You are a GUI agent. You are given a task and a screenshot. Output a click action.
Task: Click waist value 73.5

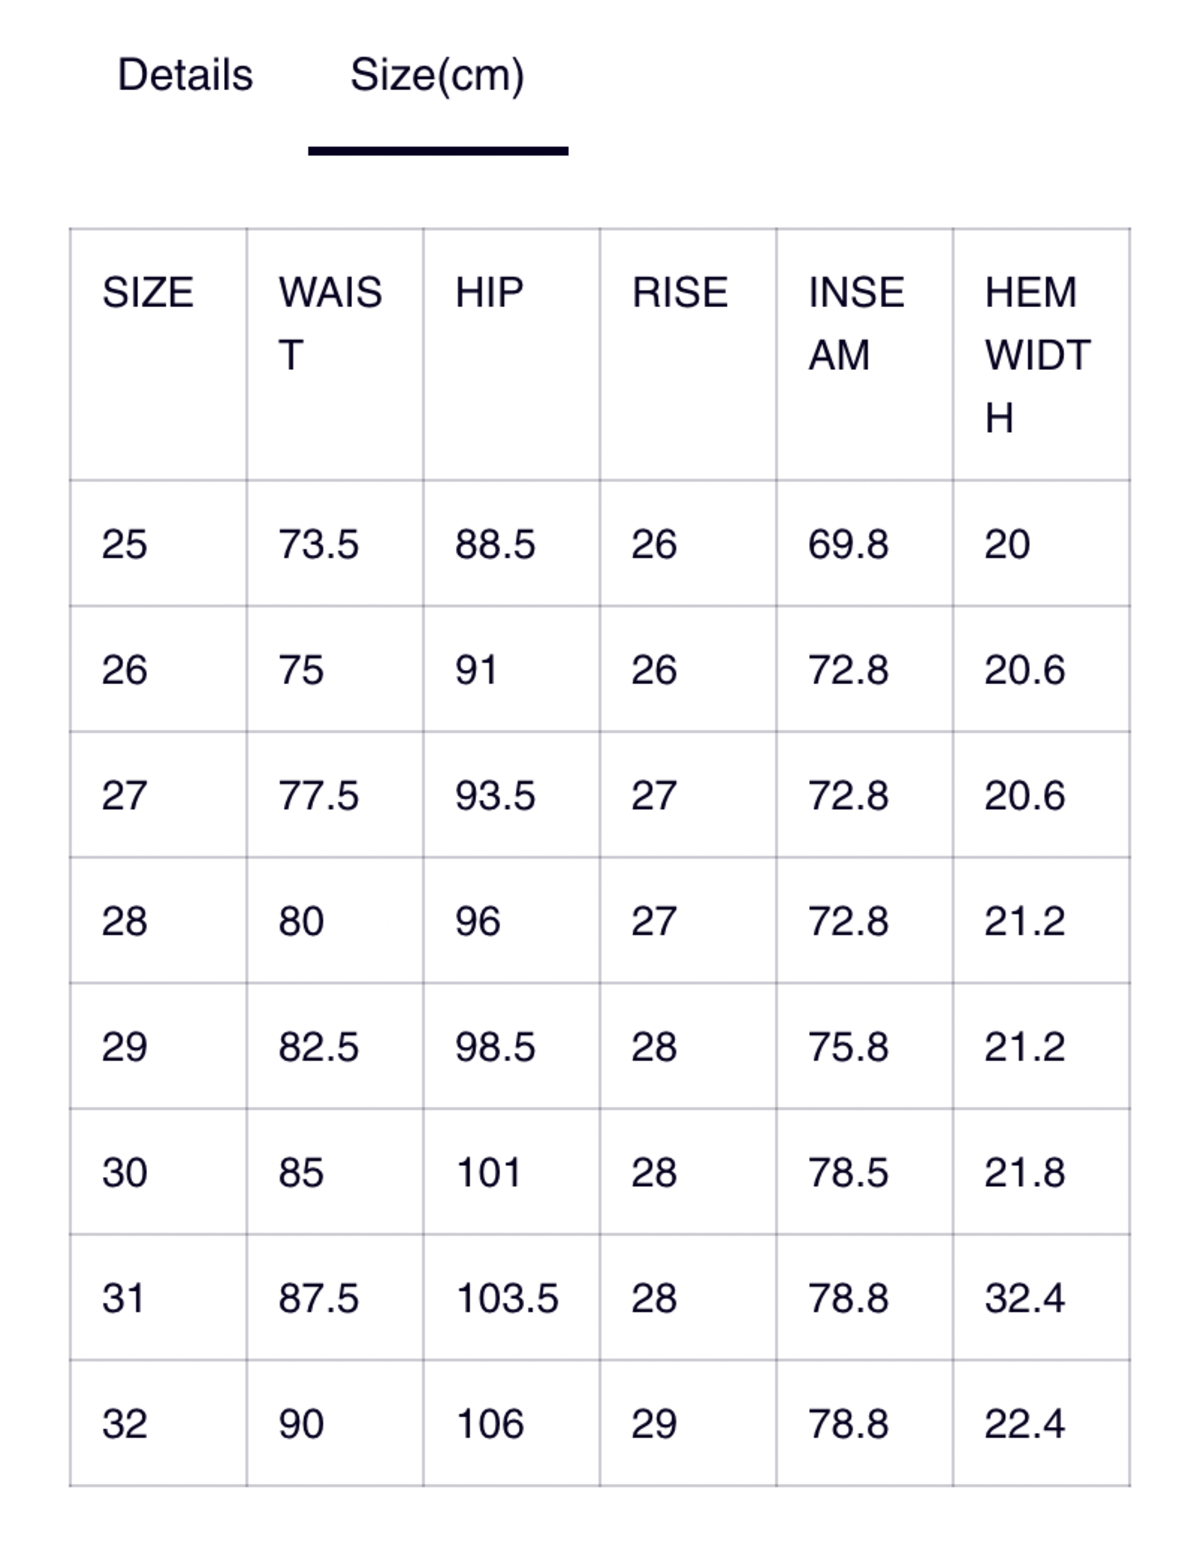[318, 545]
